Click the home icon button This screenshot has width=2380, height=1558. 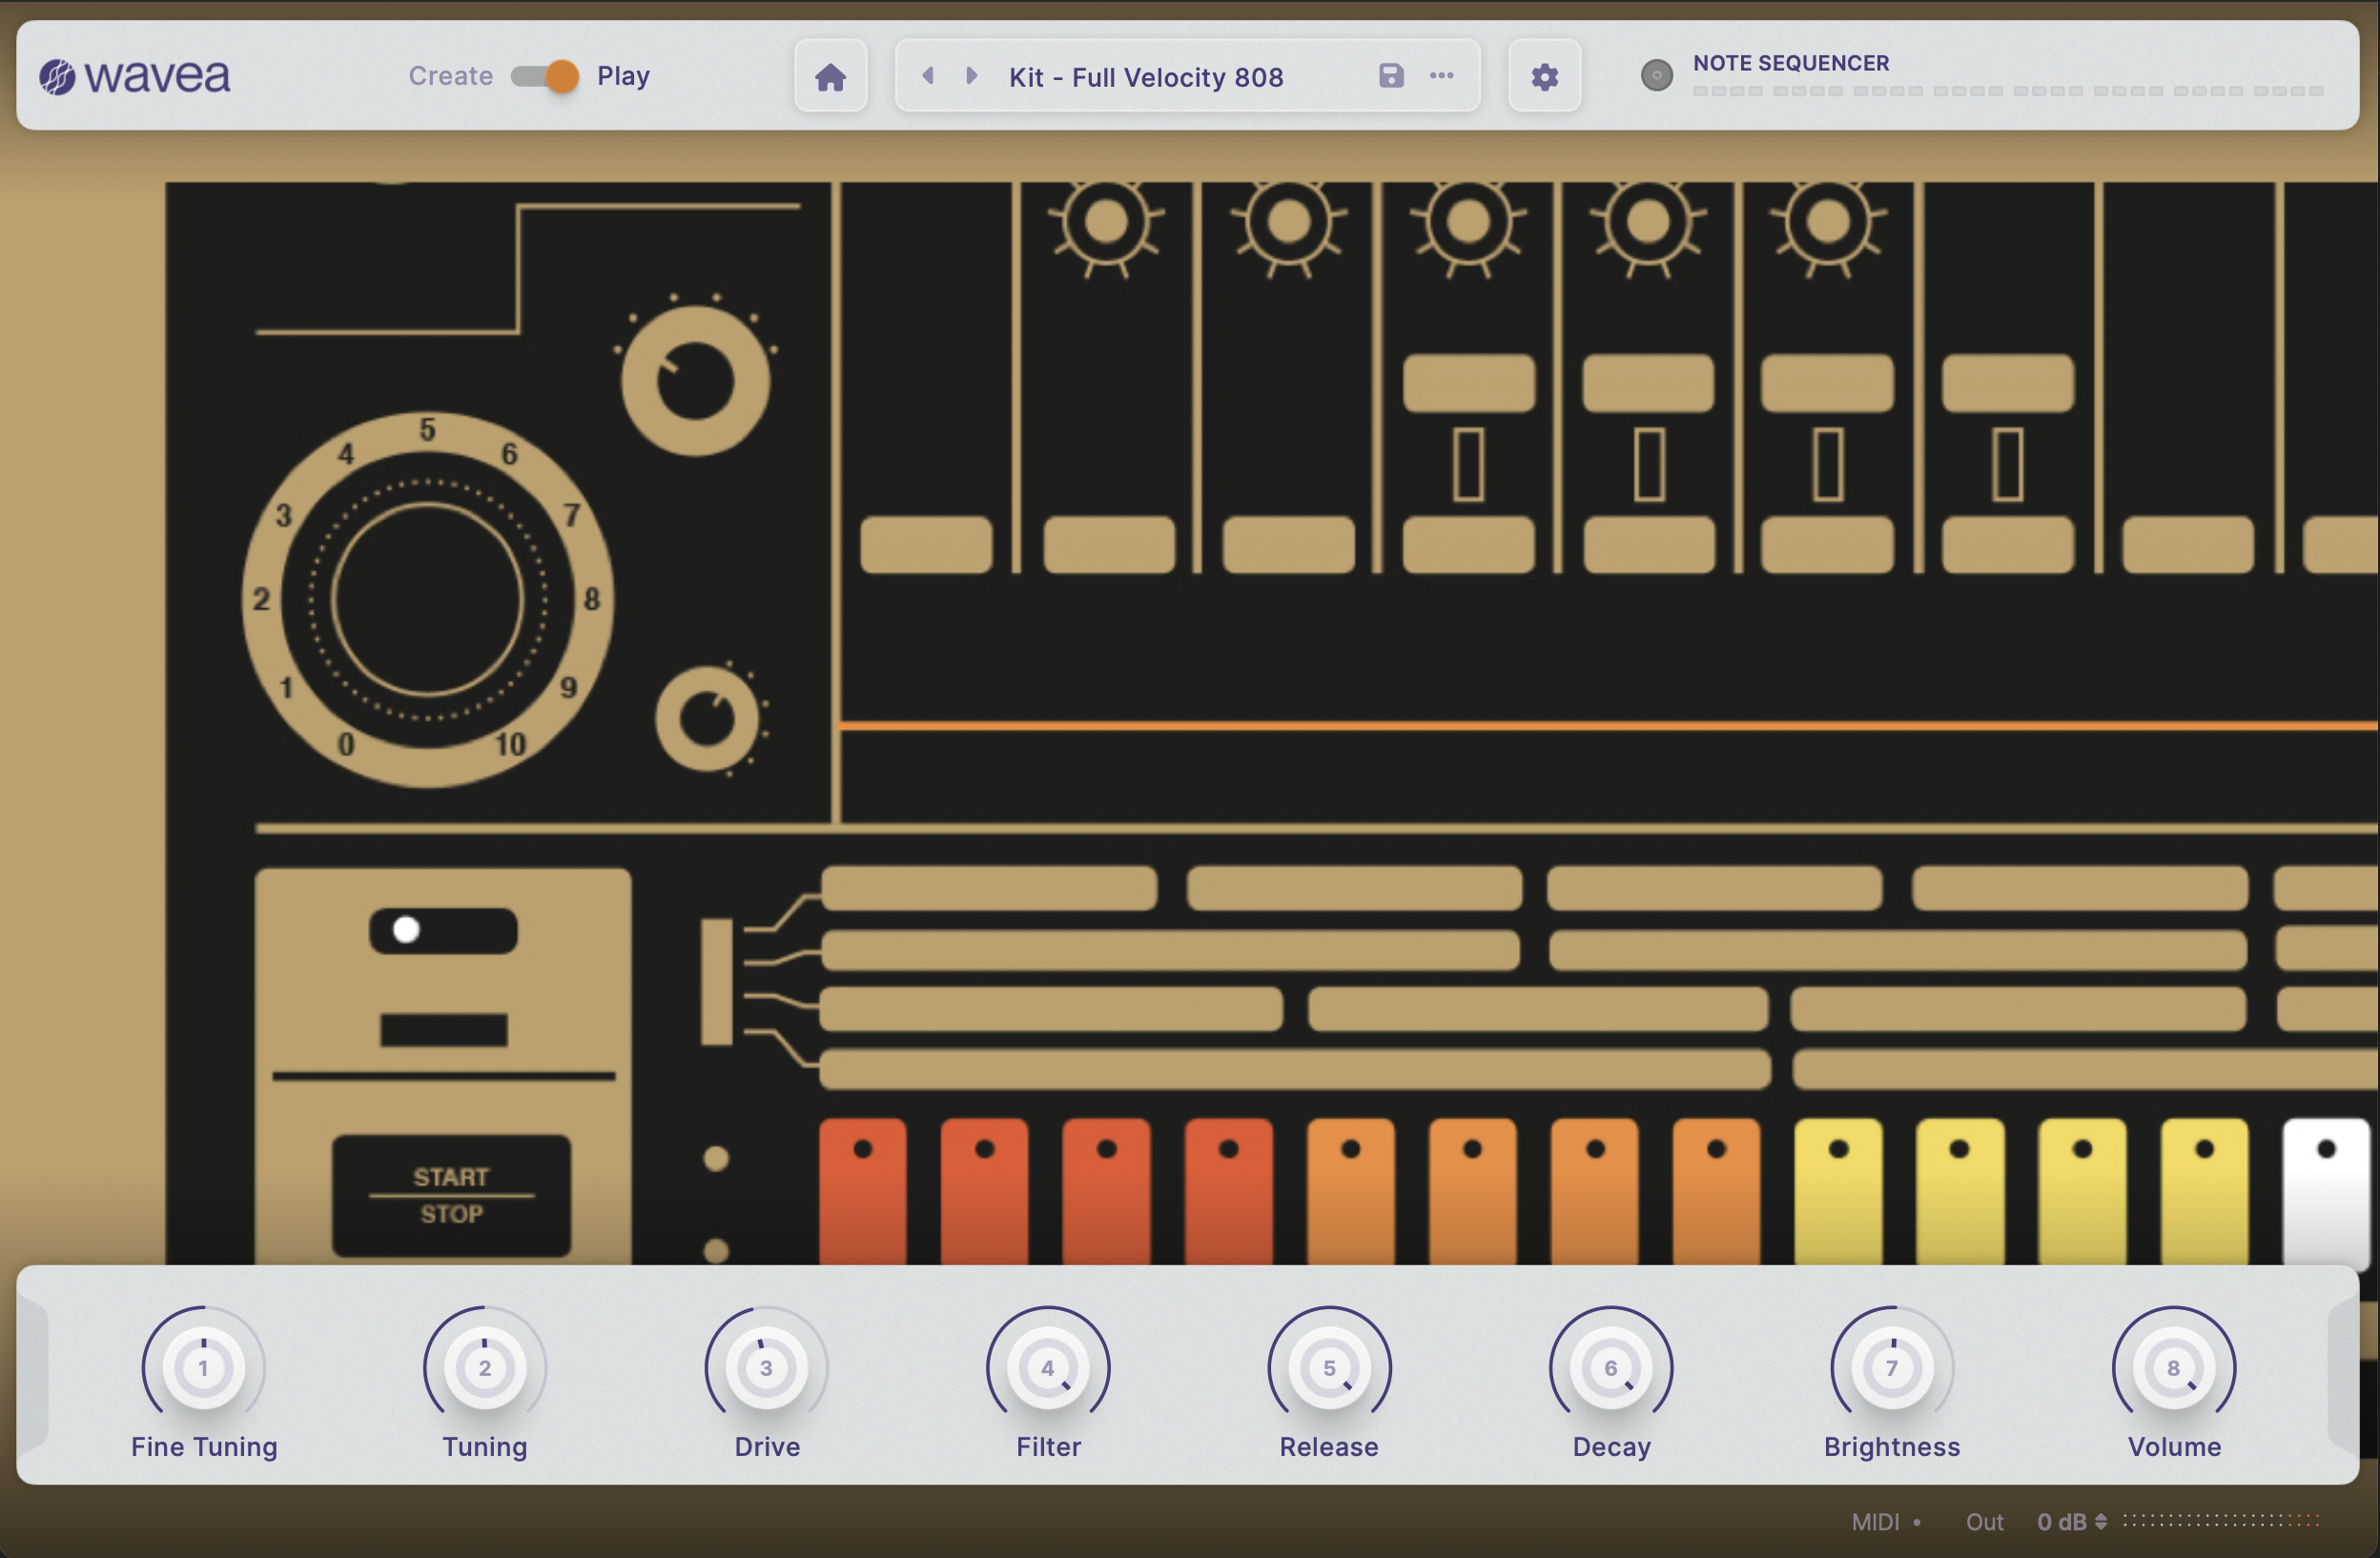(x=830, y=76)
